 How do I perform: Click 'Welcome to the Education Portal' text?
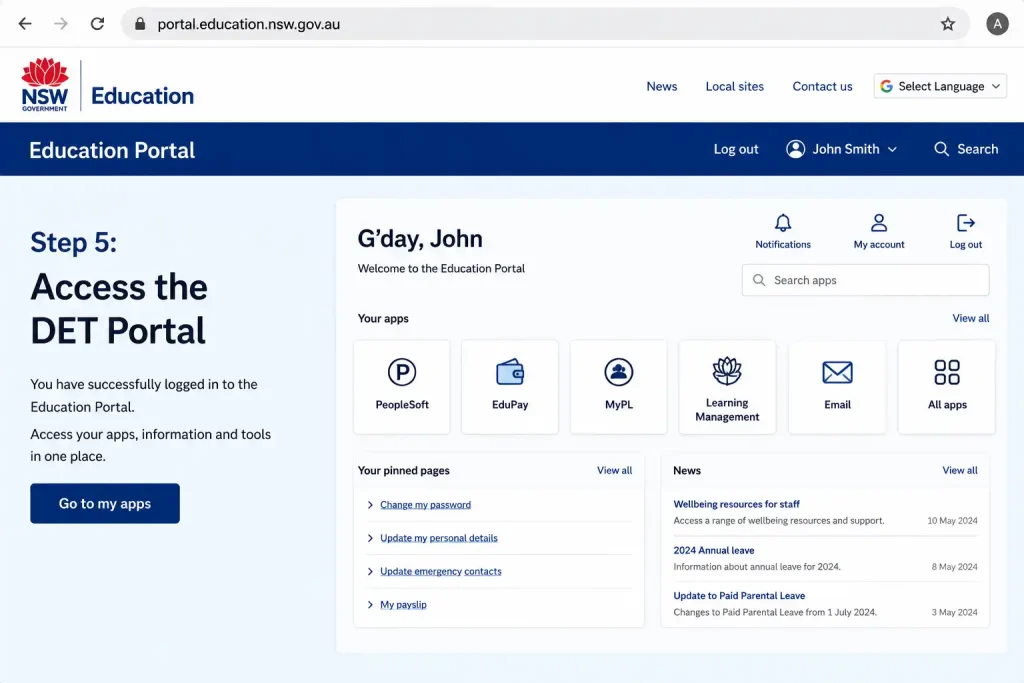pos(441,268)
